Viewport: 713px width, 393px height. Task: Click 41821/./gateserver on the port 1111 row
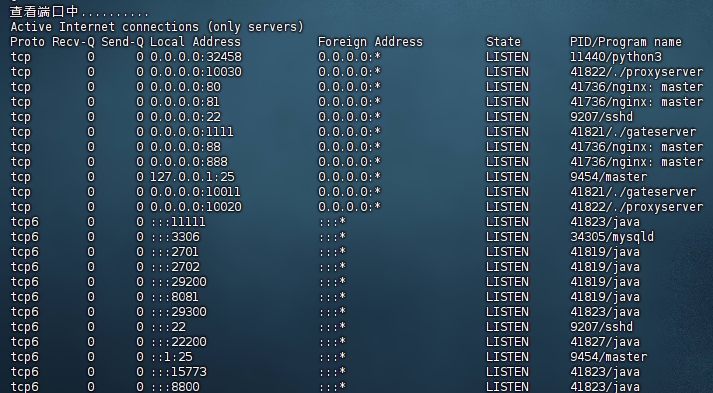(633, 132)
